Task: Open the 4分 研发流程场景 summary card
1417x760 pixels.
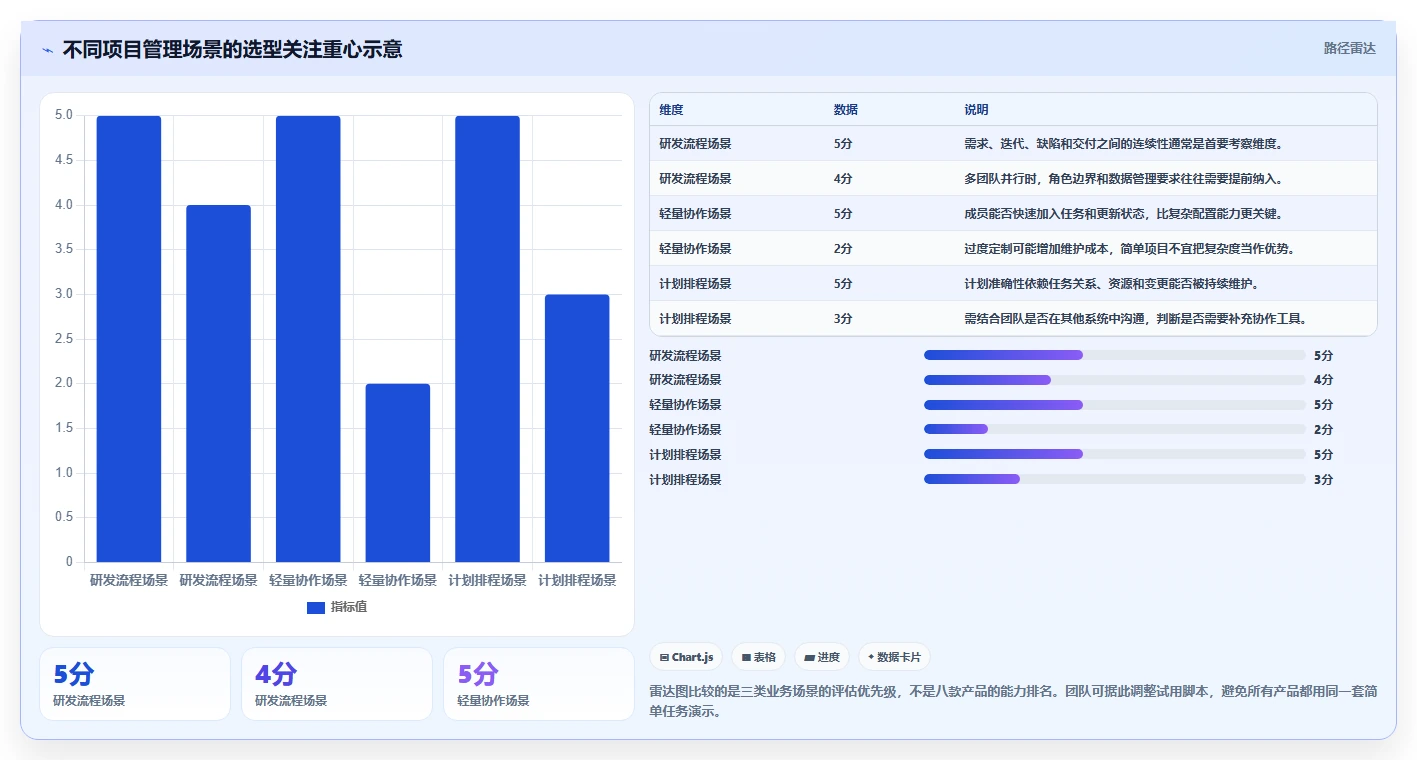Action: pyautogui.click(x=337, y=684)
